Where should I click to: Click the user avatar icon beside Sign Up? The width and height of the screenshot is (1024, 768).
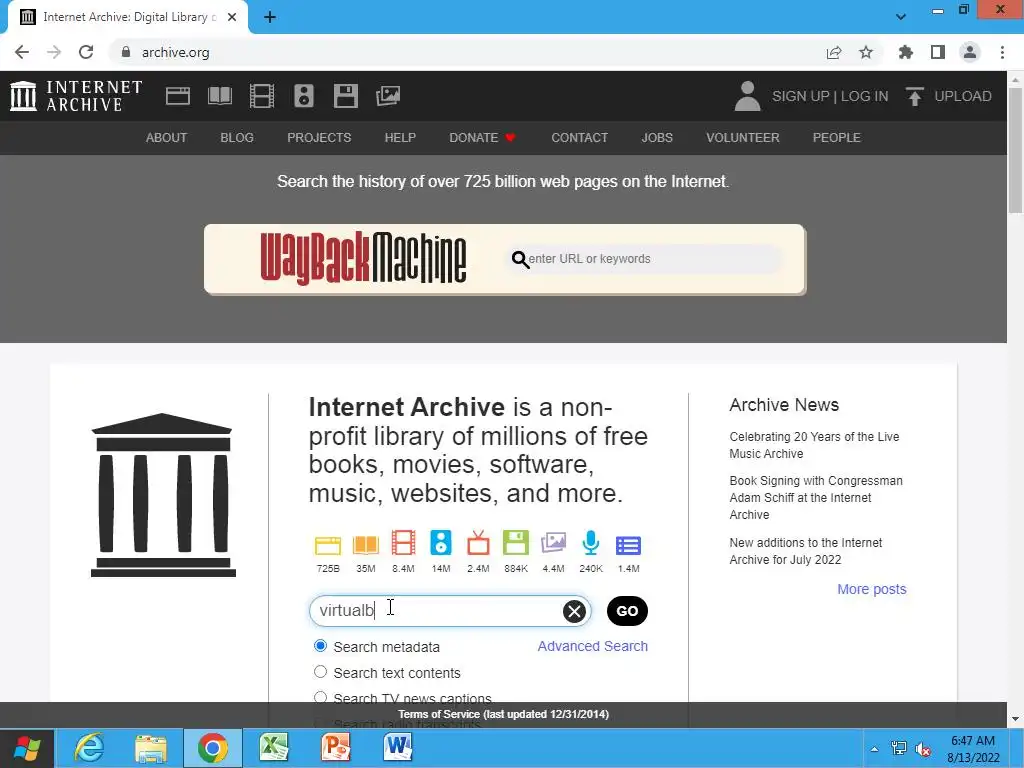(x=748, y=96)
